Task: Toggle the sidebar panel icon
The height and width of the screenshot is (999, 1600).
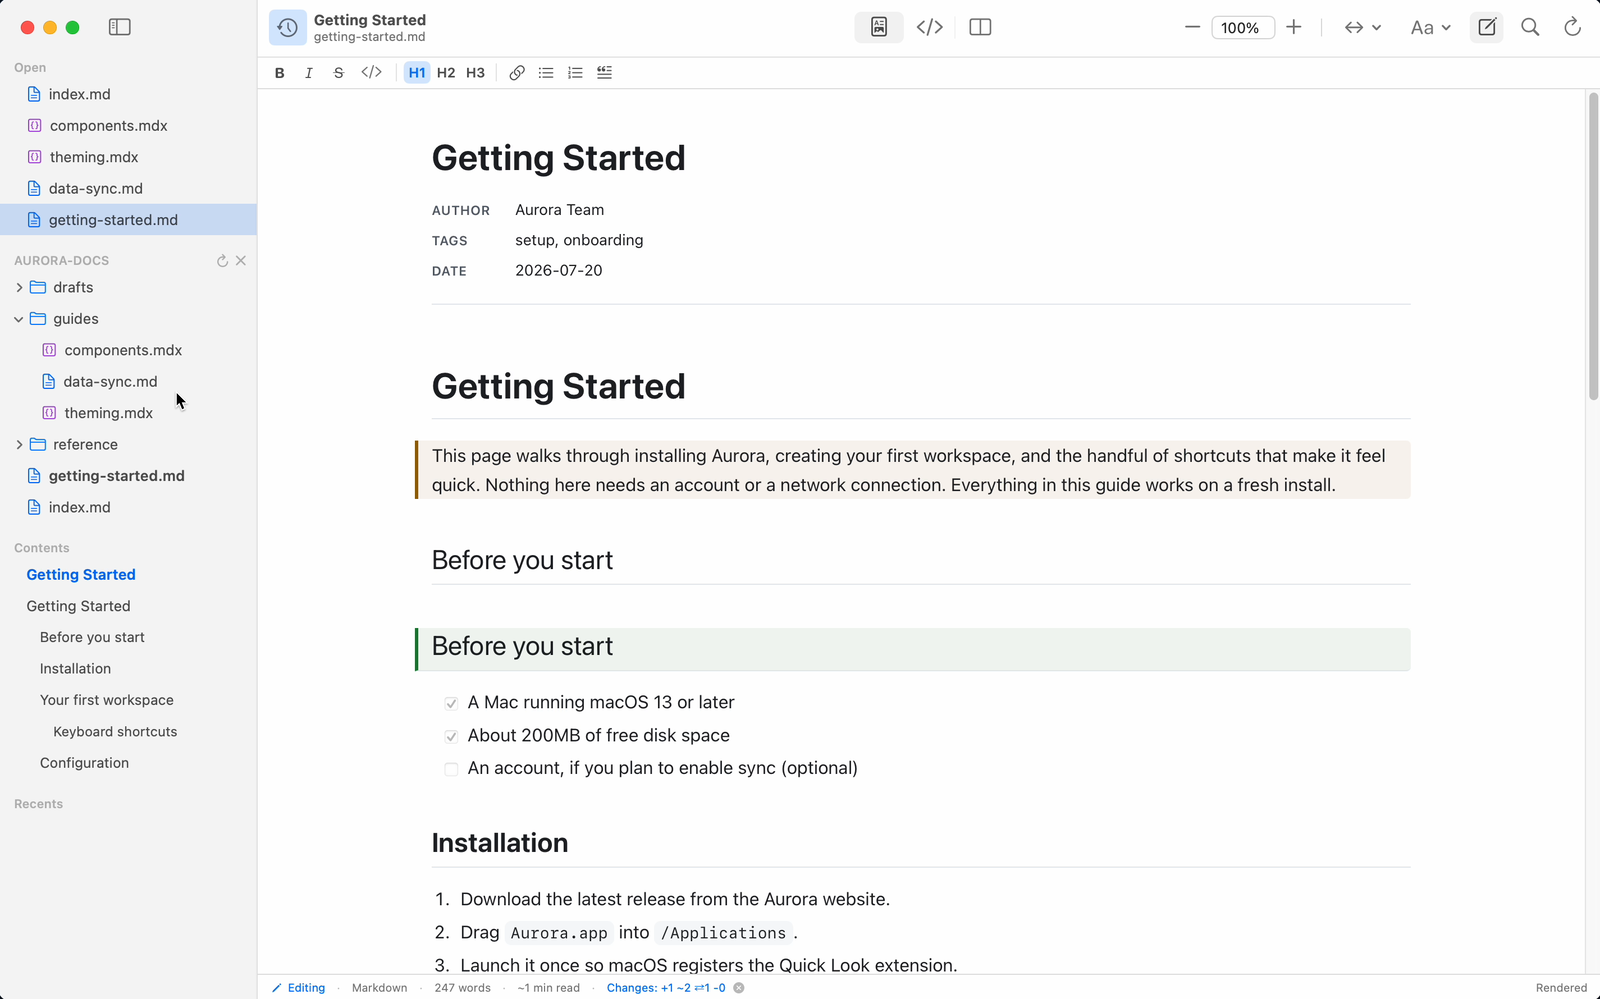Action: coord(120,27)
